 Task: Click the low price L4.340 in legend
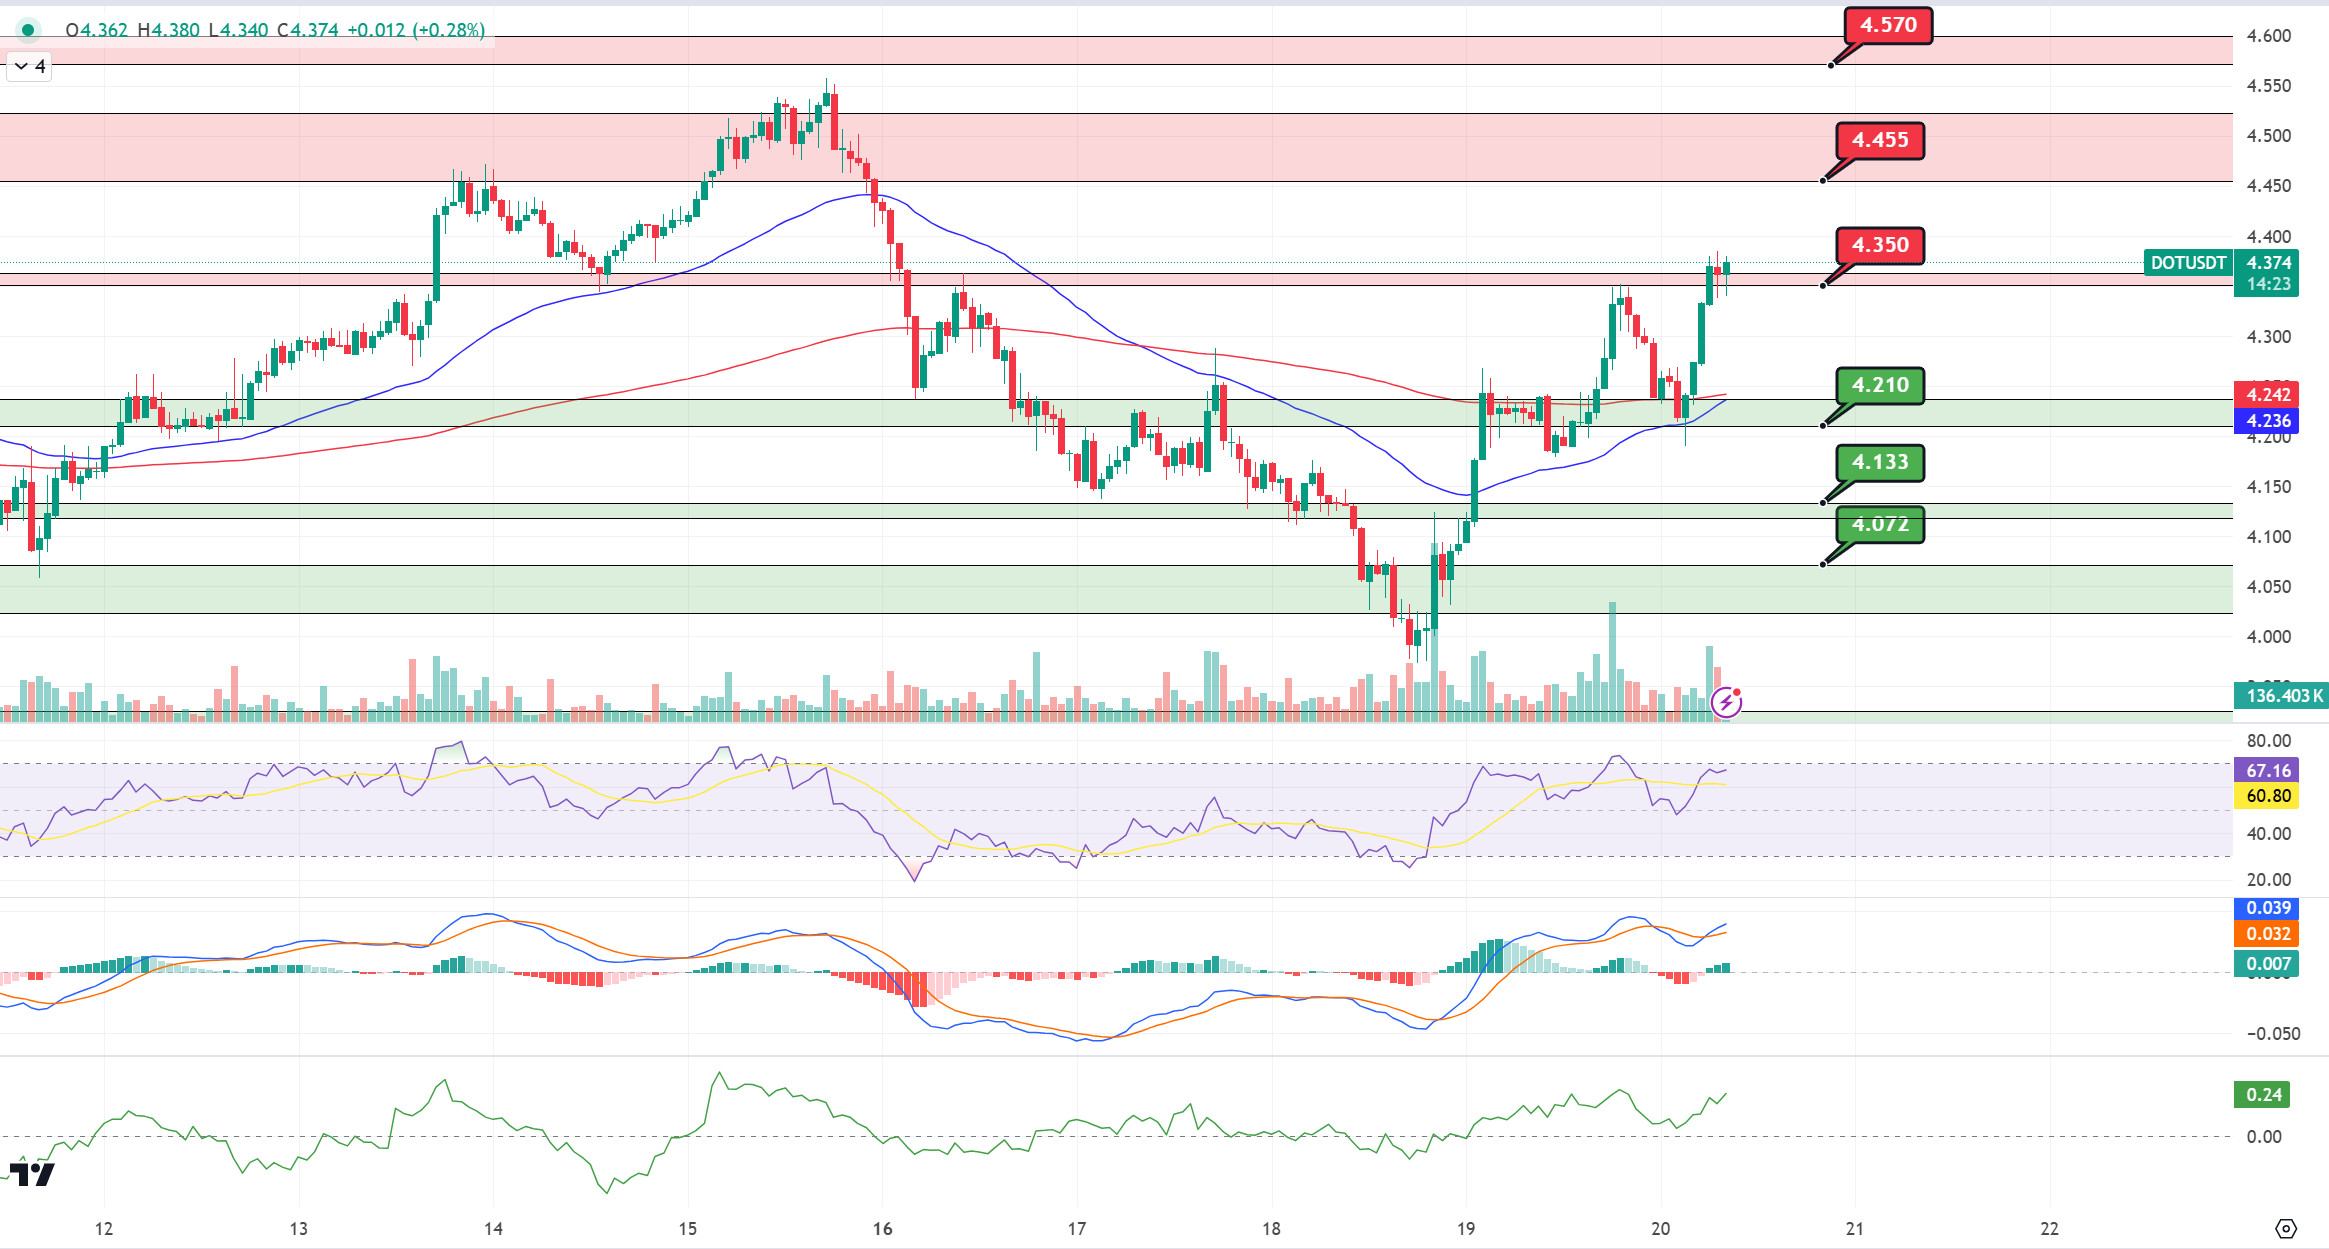pyautogui.click(x=238, y=30)
